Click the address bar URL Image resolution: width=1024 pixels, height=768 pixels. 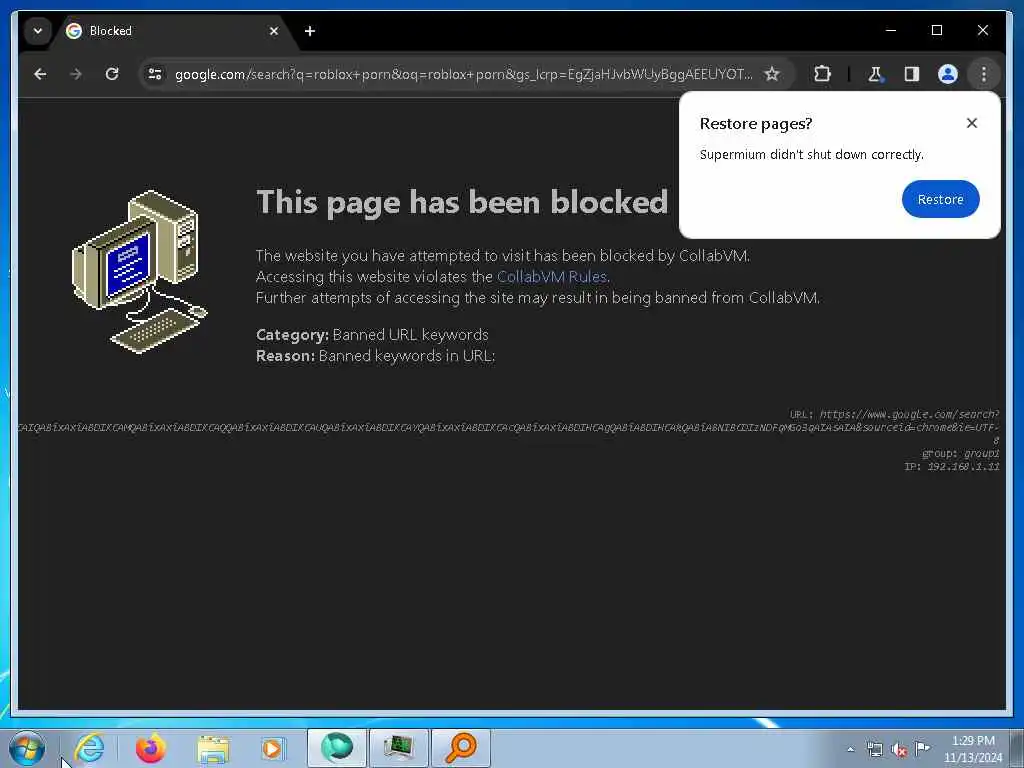click(463, 74)
